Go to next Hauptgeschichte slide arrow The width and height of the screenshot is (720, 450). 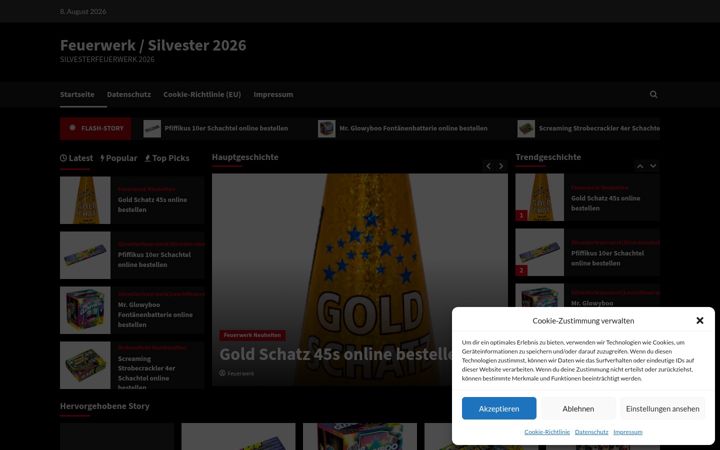click(x=501, y=166)
